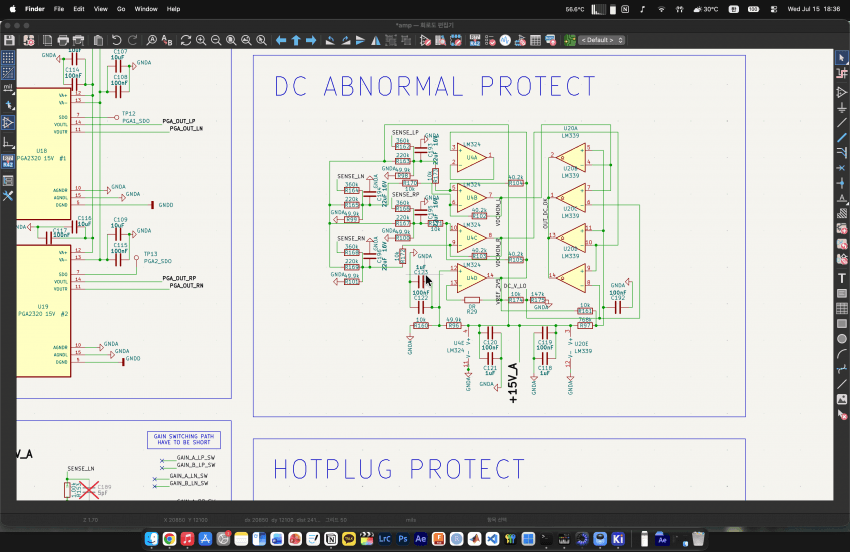850x552 pixels.
Task: Open the Go menu
Action: (121, 9)
